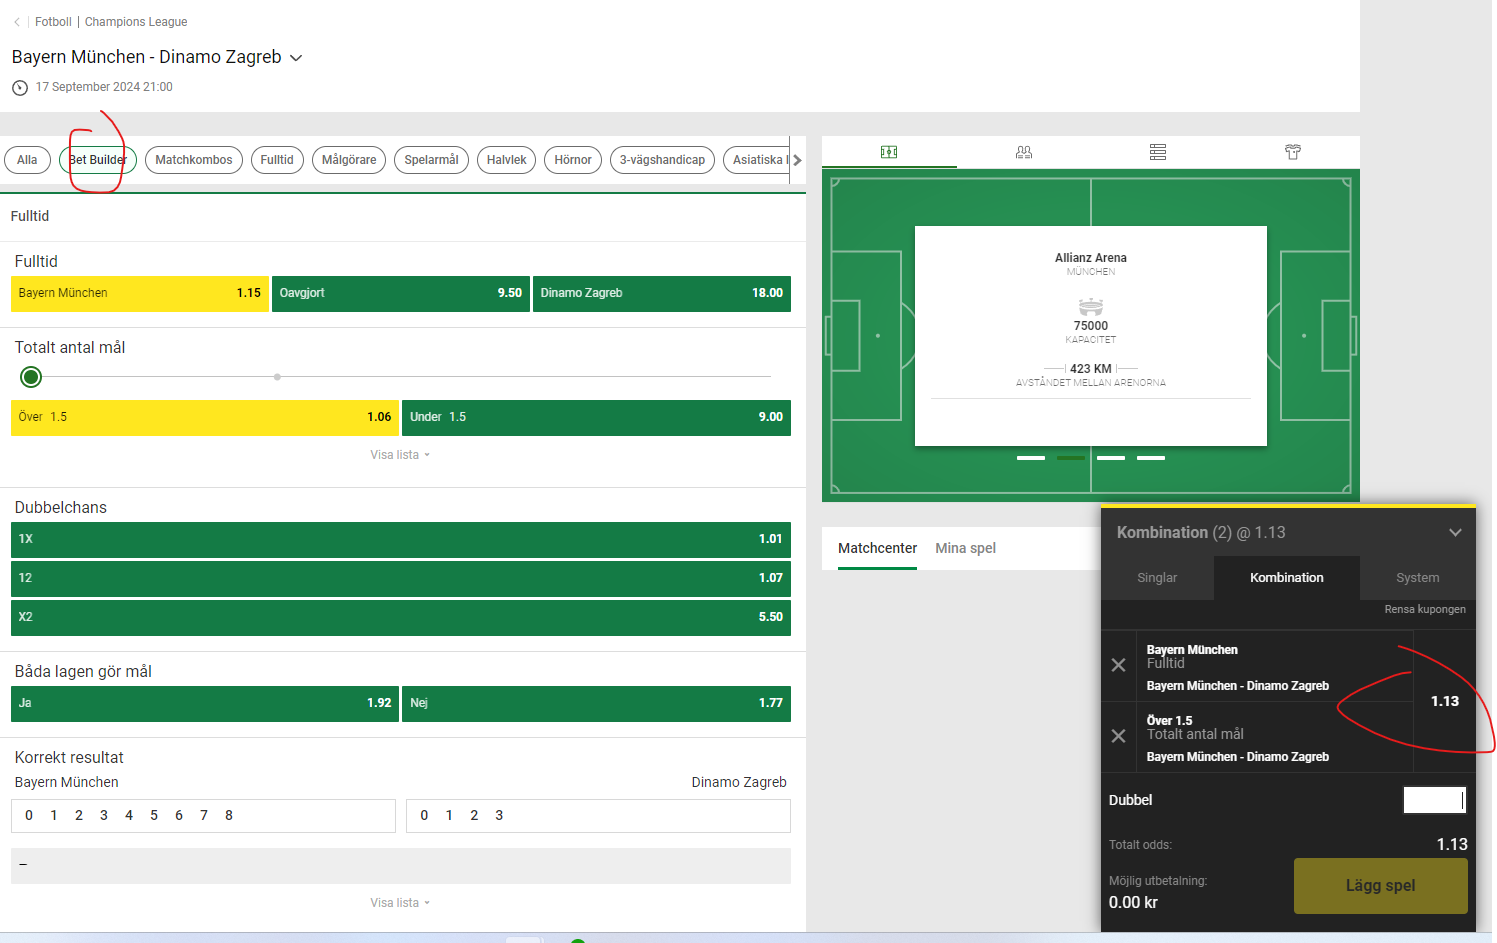Switch to the Singlar bet slip tab
The height and width of the screenshot is (943, 1497).
tap(1157, 578)
